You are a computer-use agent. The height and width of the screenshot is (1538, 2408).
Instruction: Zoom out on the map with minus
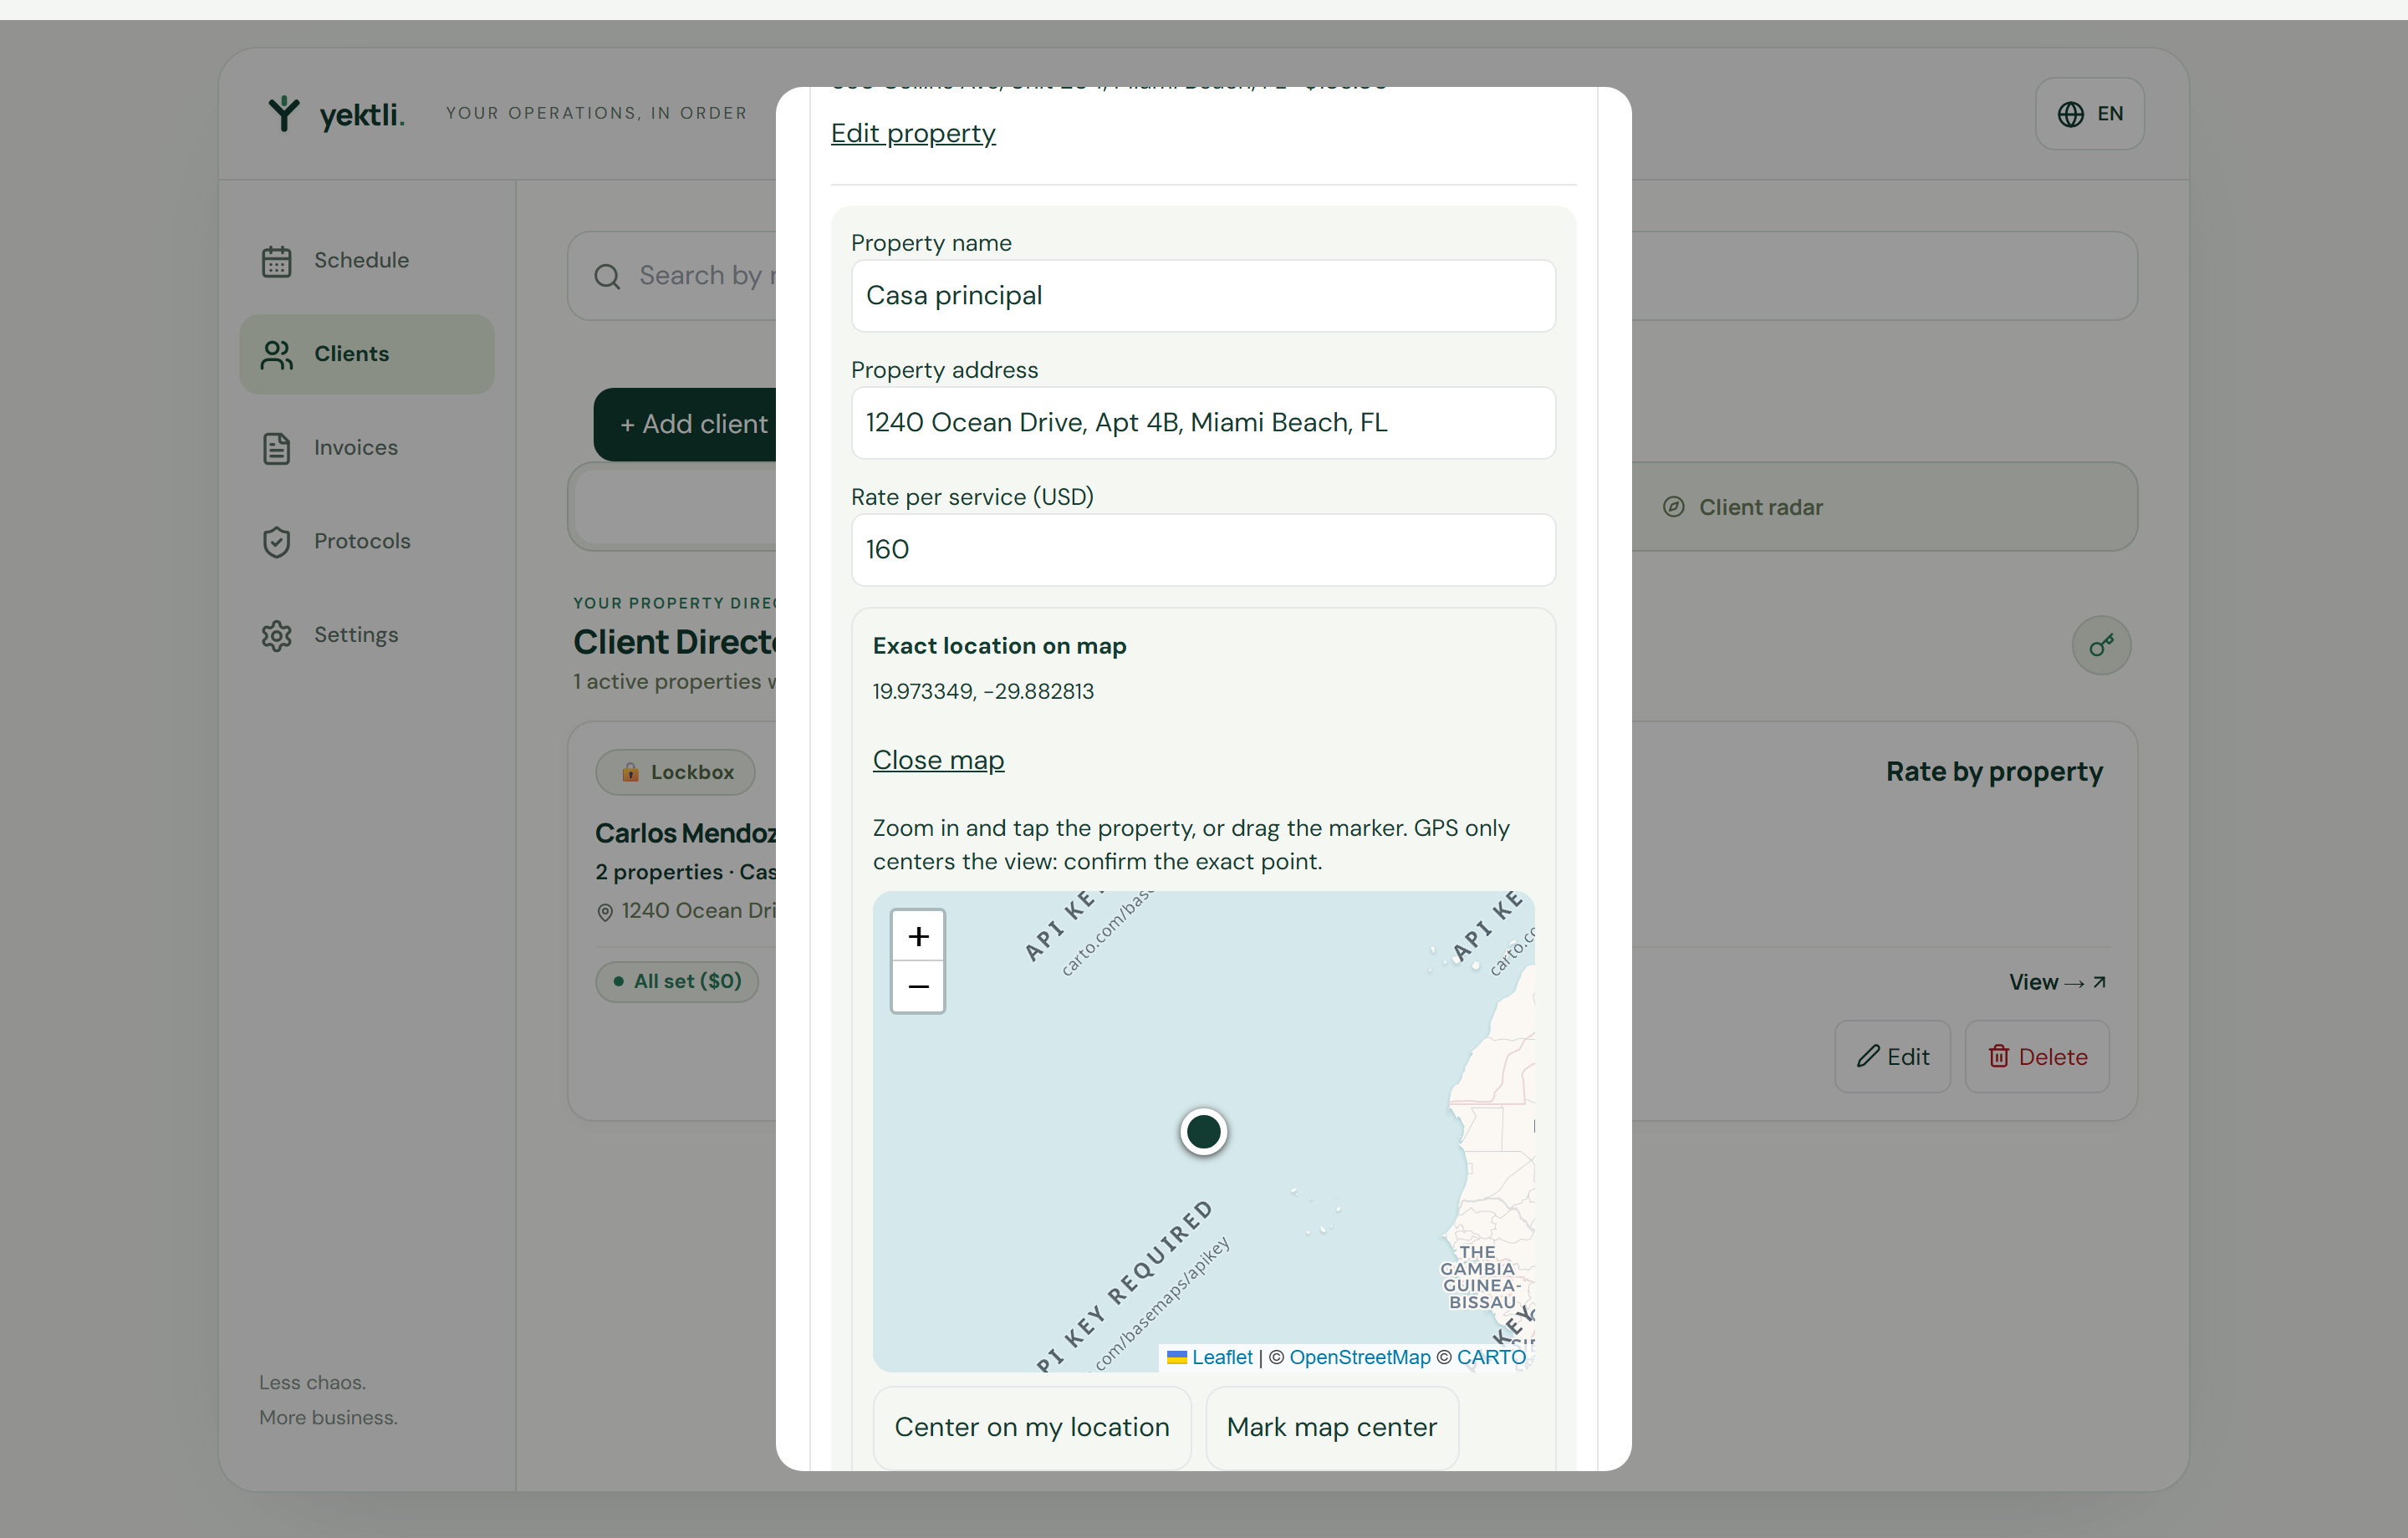tap(918, 987)
